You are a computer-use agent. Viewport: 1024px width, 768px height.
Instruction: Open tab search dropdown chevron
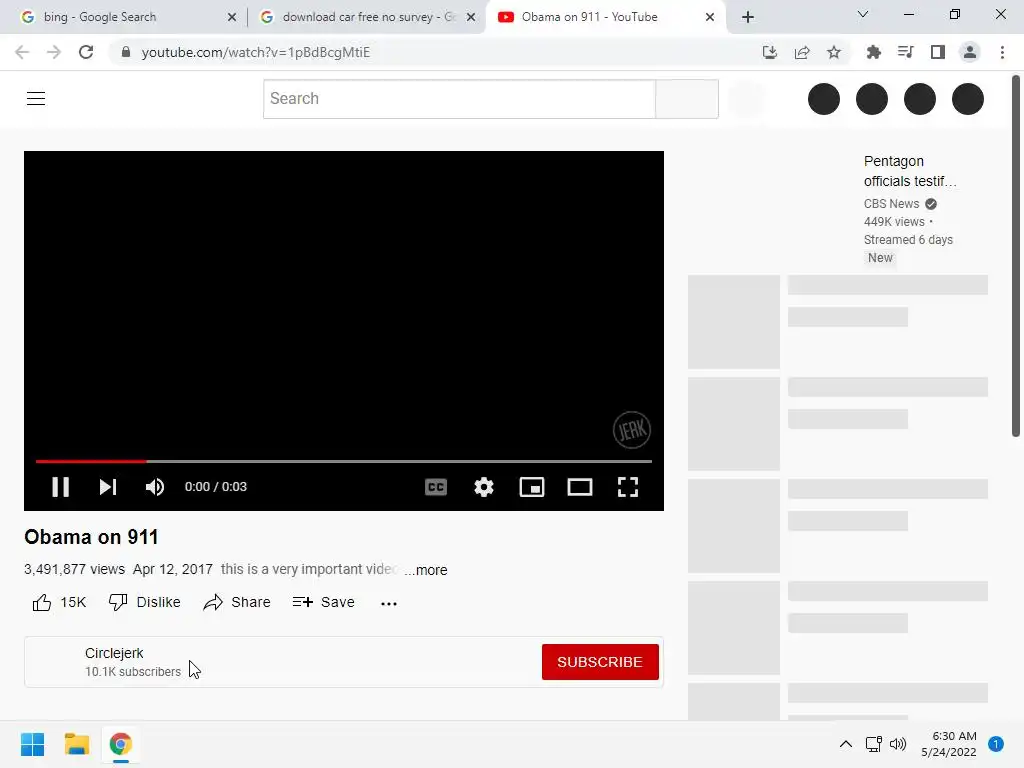[x=863, y=14]
